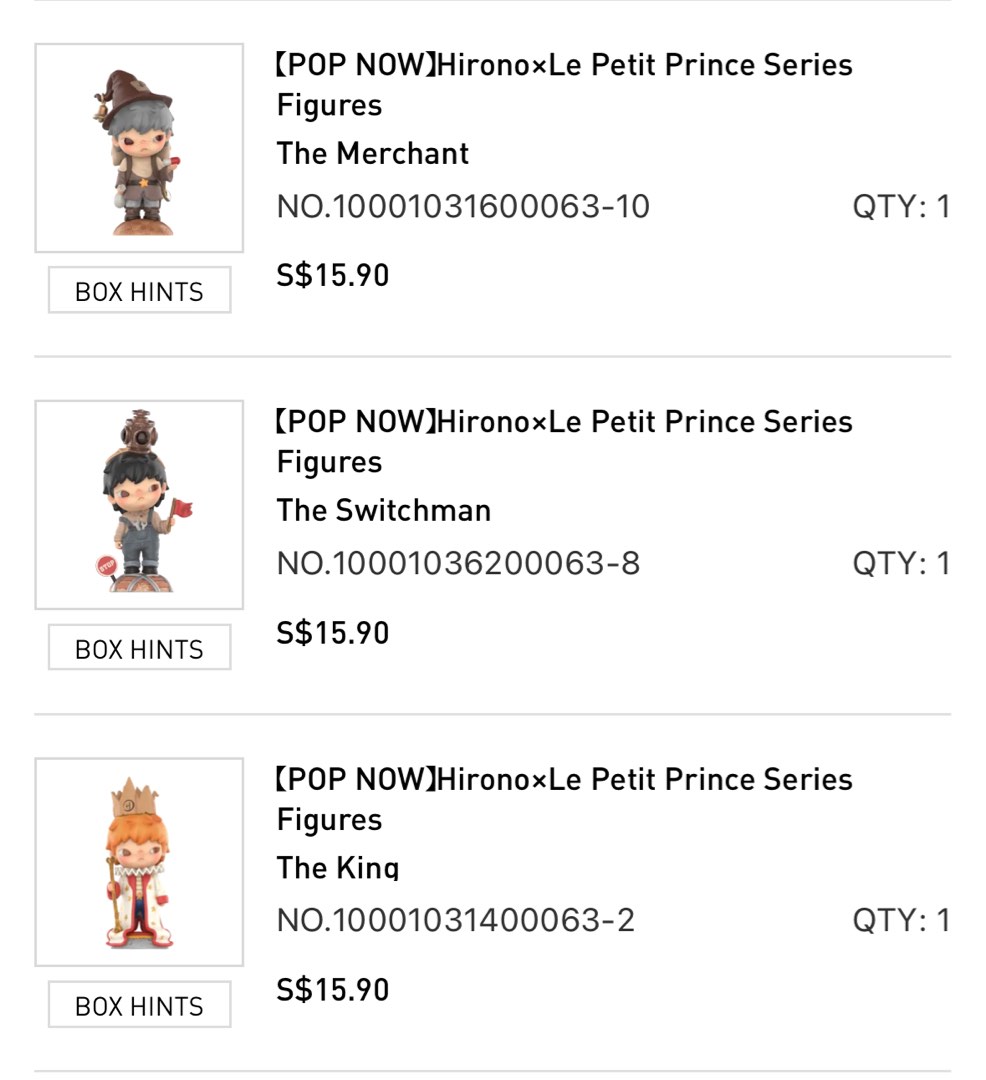Select The King product title link
Image resolution: width=986 pixels, height=1080 pixels.
click(x=564, y=799)
